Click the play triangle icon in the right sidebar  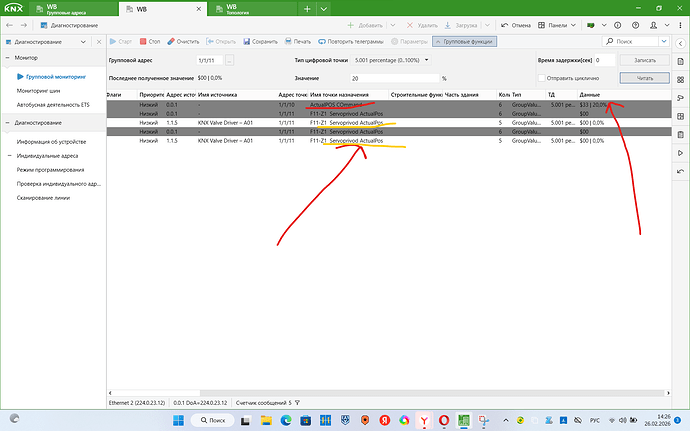pyautogui.click(x=680, y=153)
